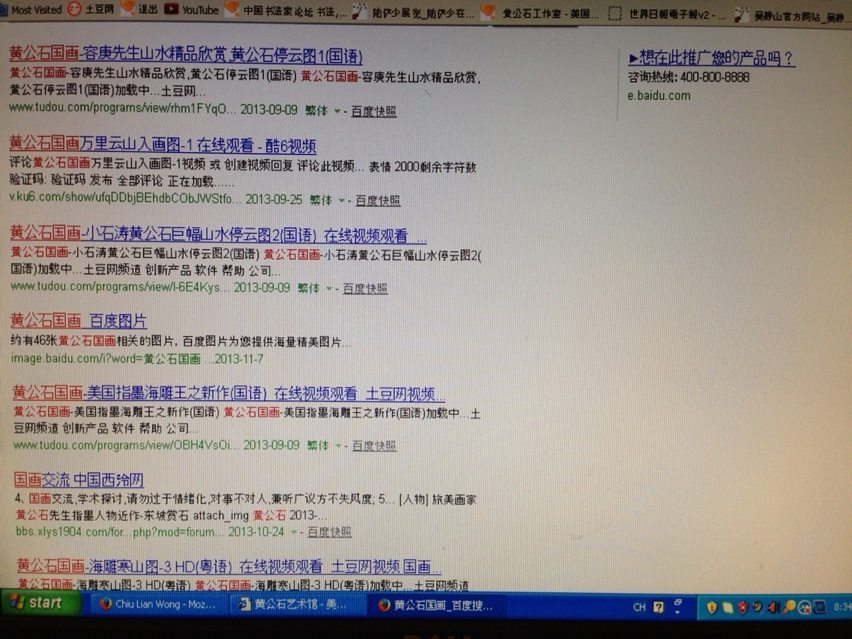Click the language bar help question-mark icon
This screenshot has width=852, height=639.
pos(659,607)
